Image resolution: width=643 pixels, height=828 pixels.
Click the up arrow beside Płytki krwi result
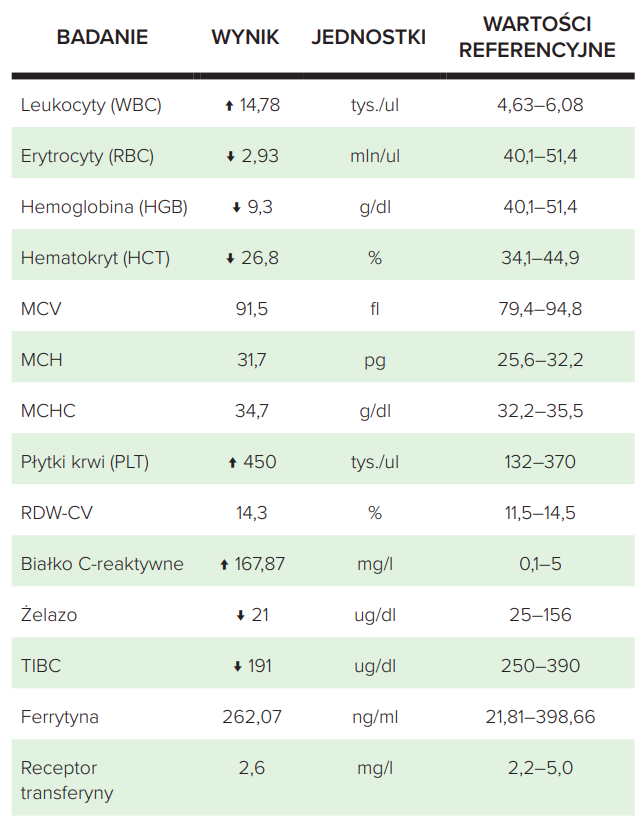[232, 462]
